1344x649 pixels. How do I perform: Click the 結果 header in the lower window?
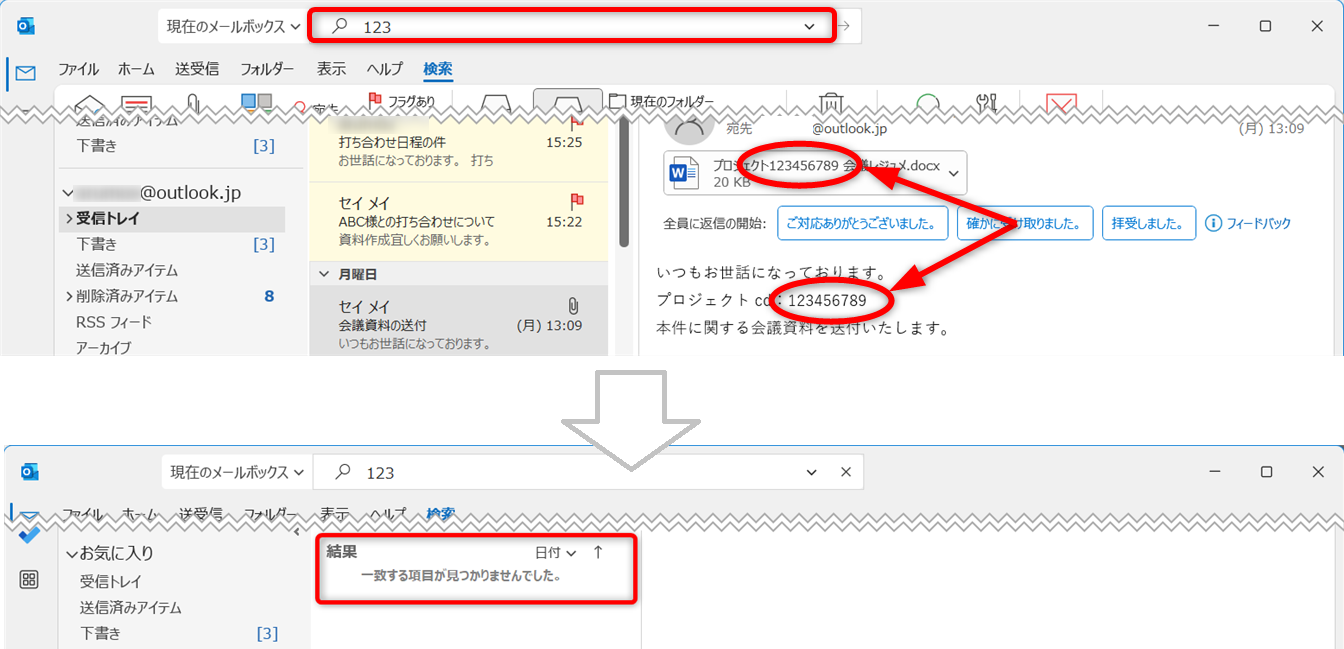pyautogui.click(x=342, y=552)
